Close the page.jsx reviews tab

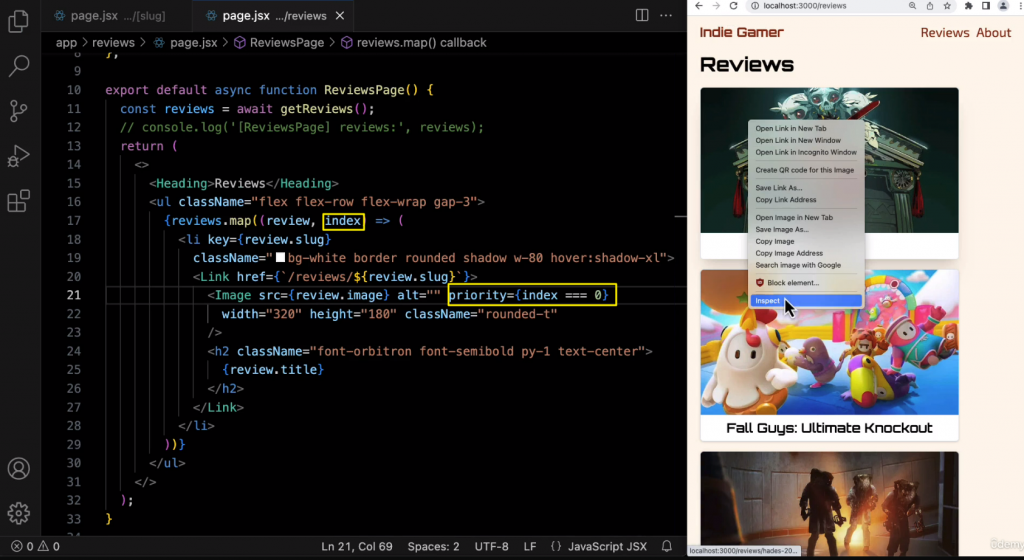point(340,16)
